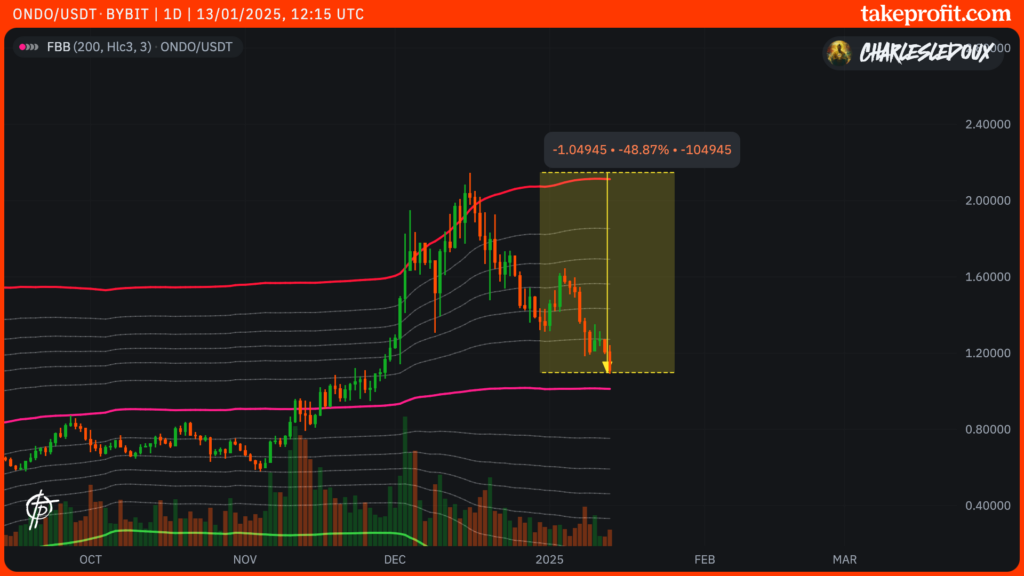Click the yellow down arrow on measurement

[x=607, y=366]
